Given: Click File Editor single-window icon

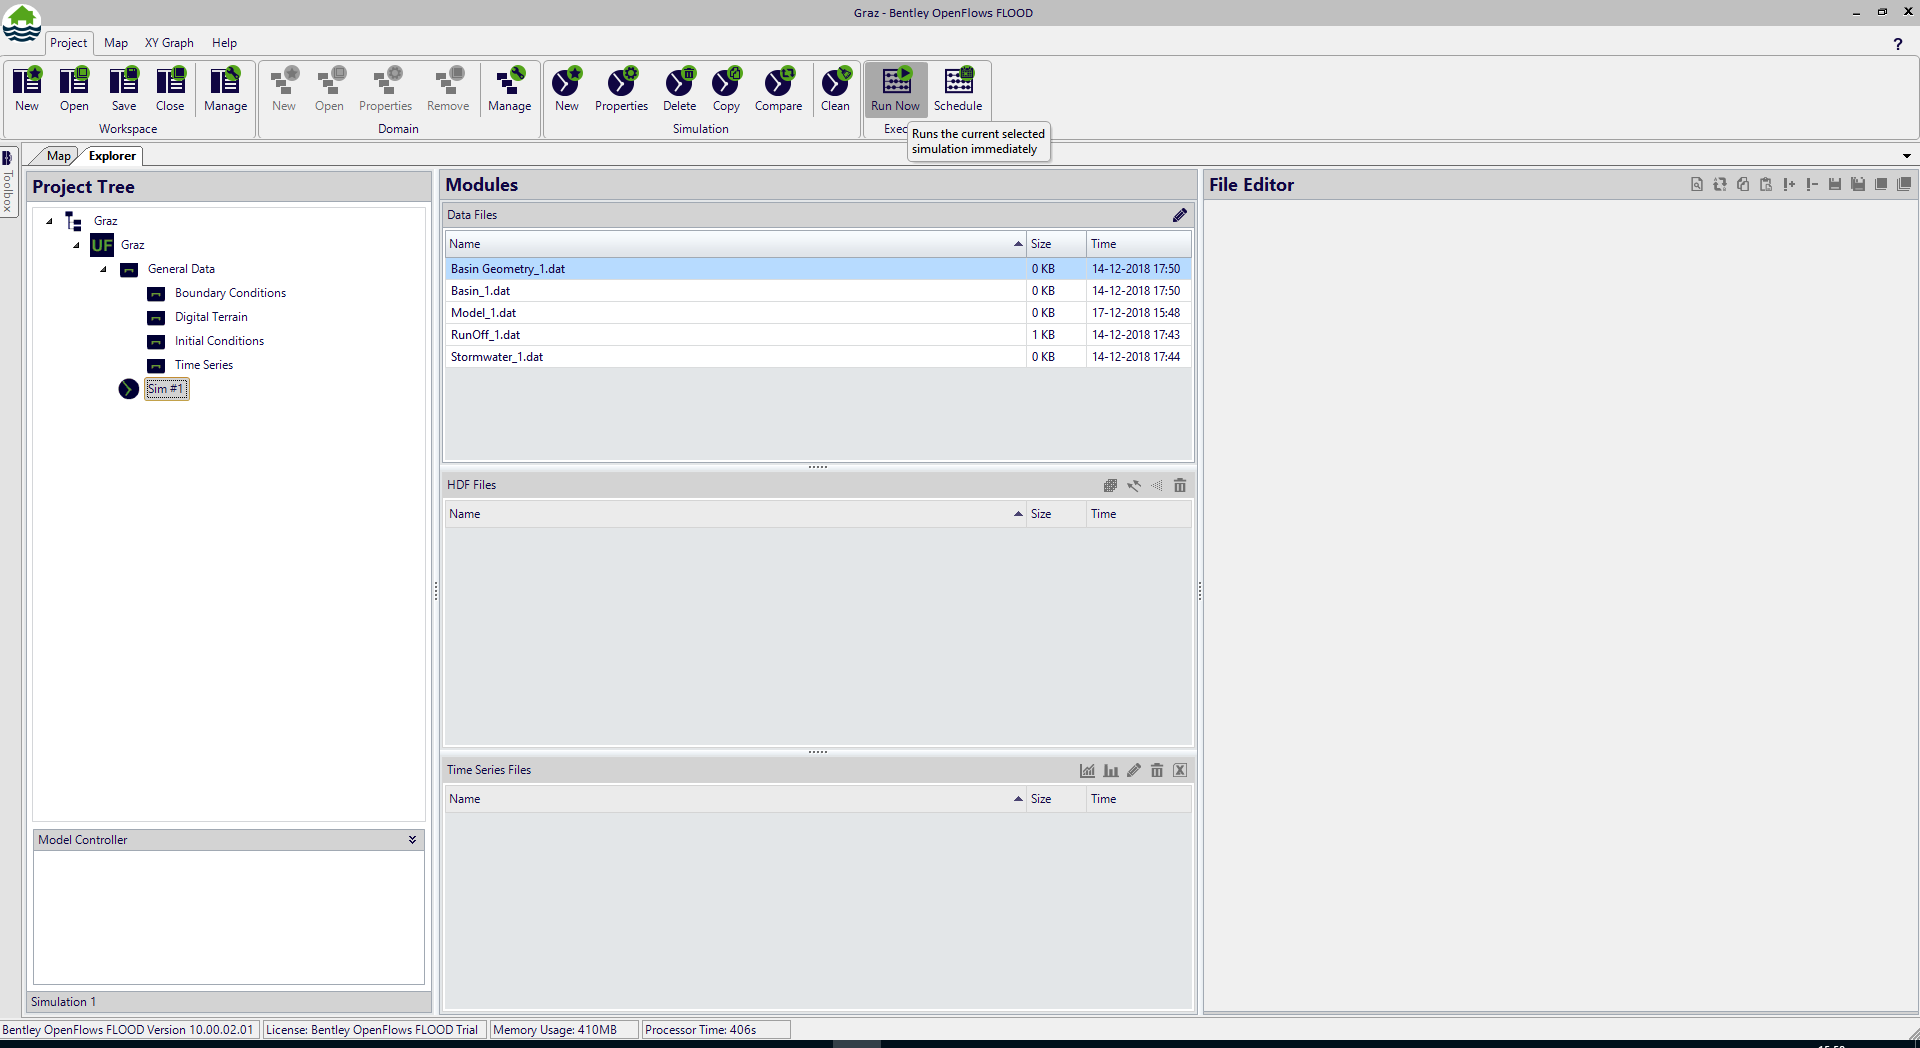Looking at the screenshot, I should click(x=1881, y=184).
